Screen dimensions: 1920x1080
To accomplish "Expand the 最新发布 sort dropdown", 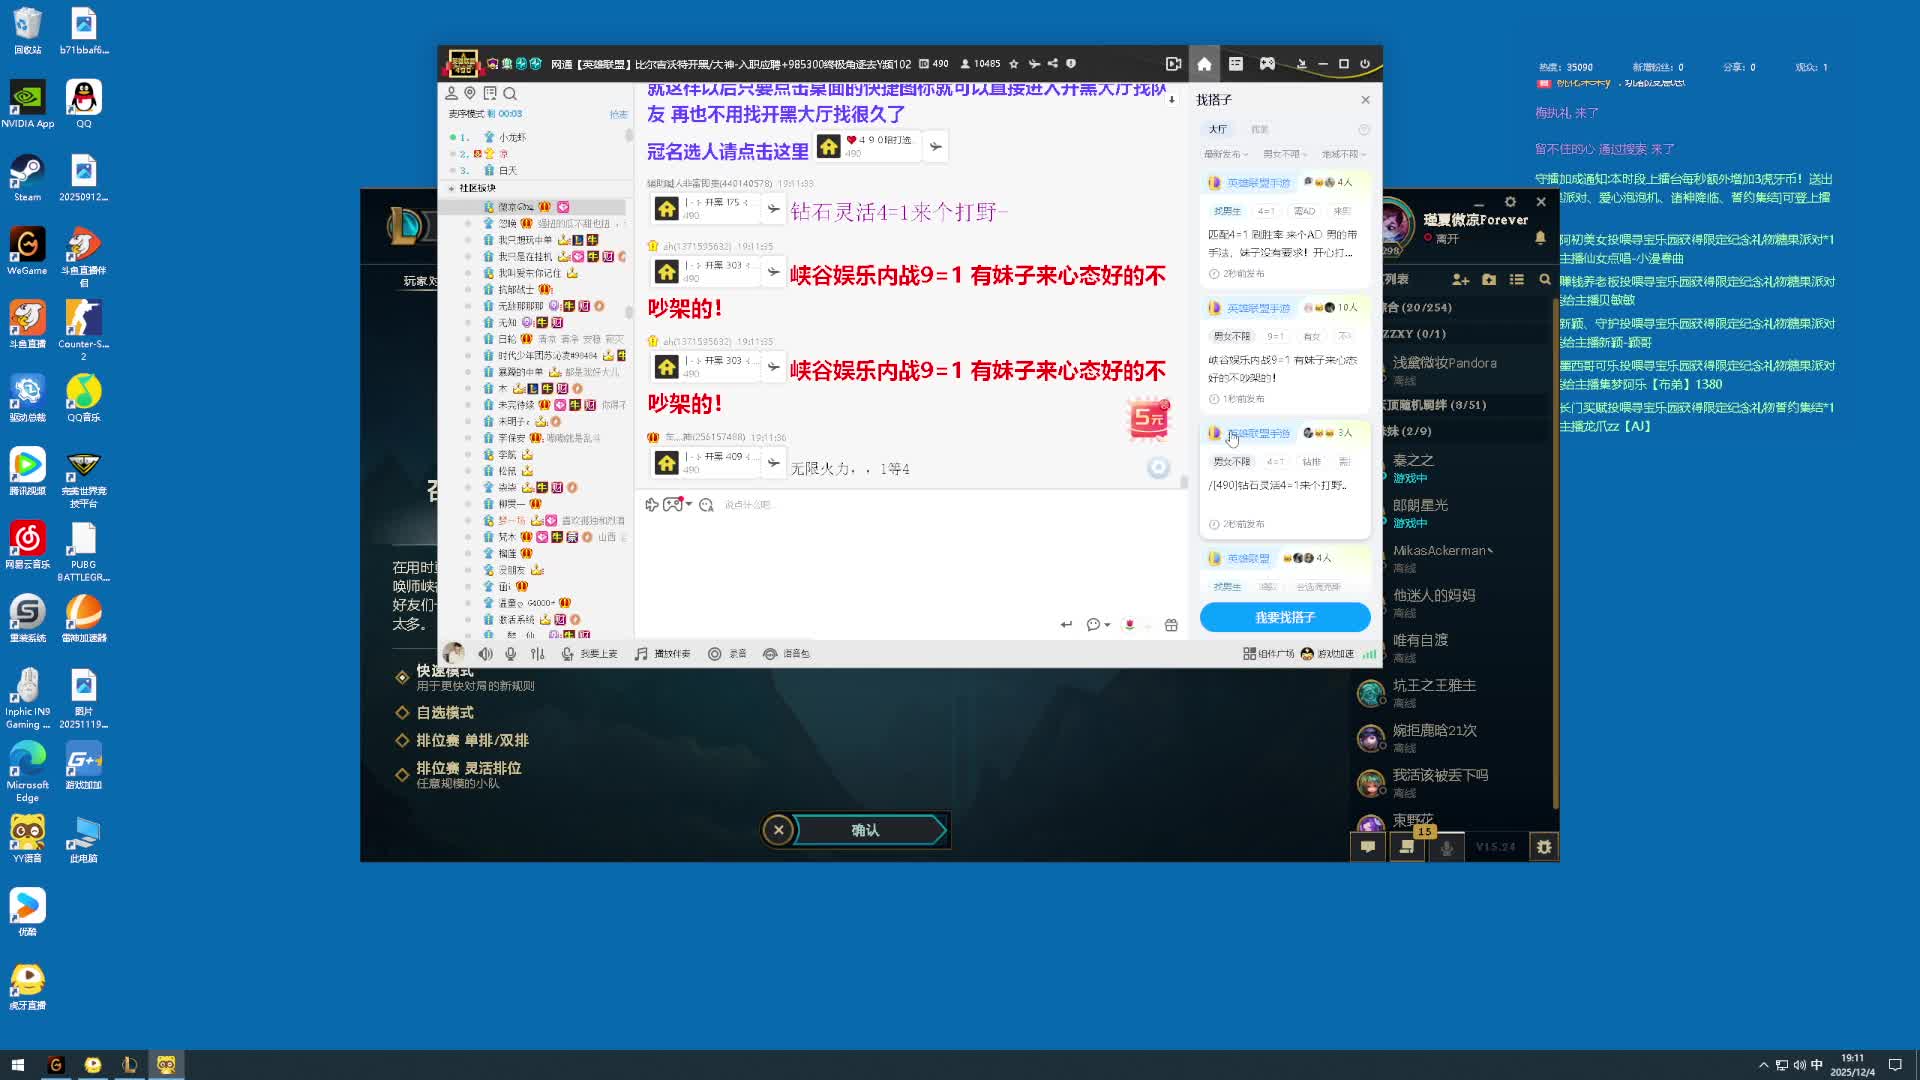I will (1226, 155).
